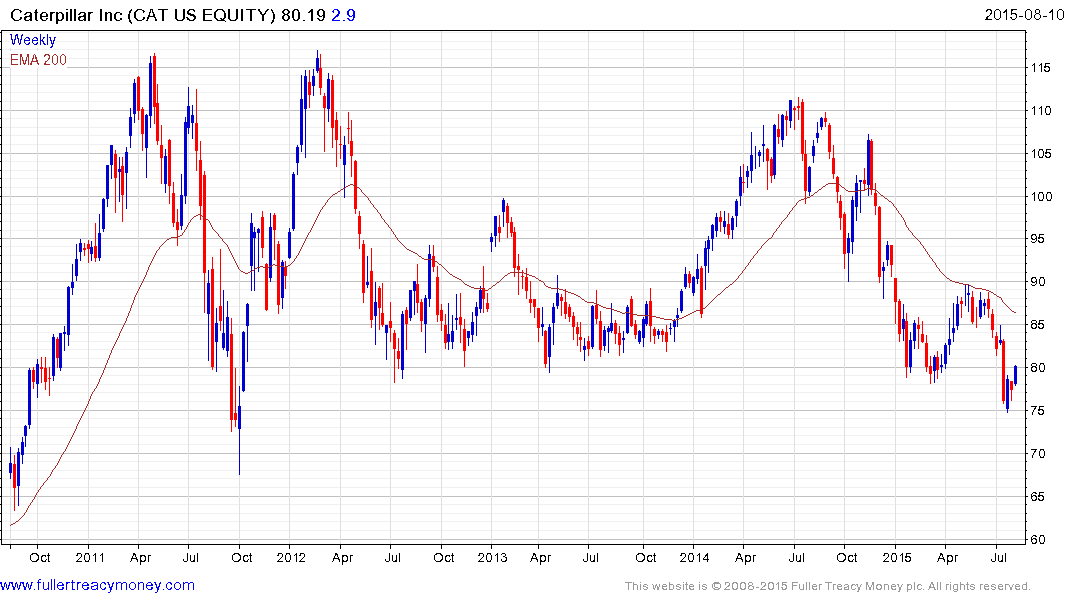
Task: Click the blue change value '2.9'
Action: (343, 15)
